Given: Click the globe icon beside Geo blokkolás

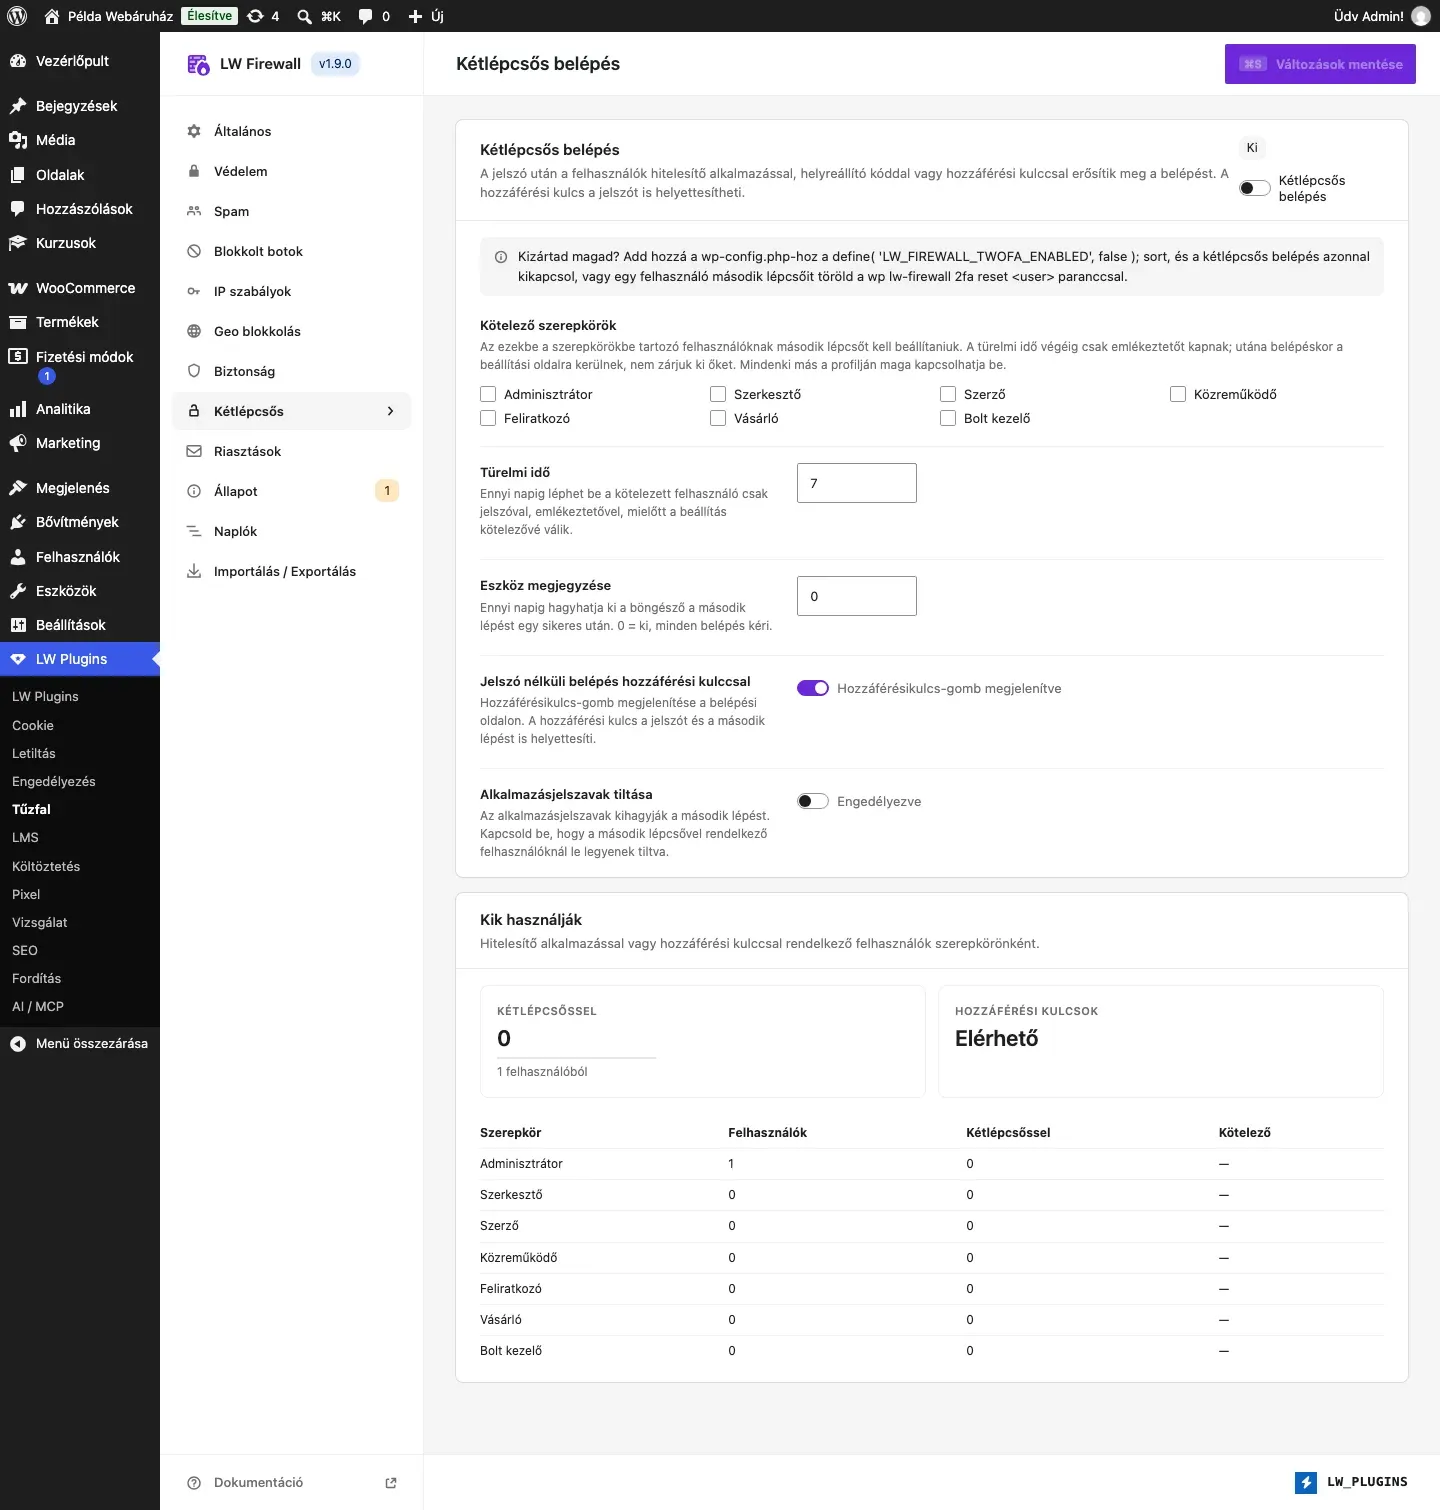Looking at the screenshot, I should [194, 331].
